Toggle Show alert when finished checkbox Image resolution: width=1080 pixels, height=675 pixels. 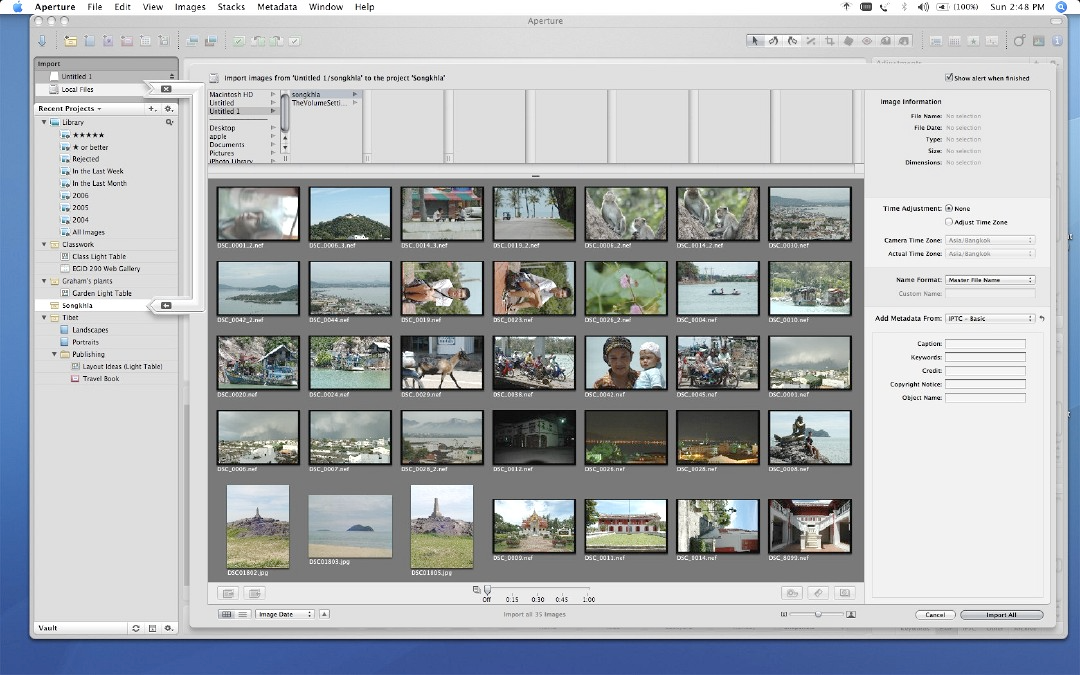(x=949, y=78)
